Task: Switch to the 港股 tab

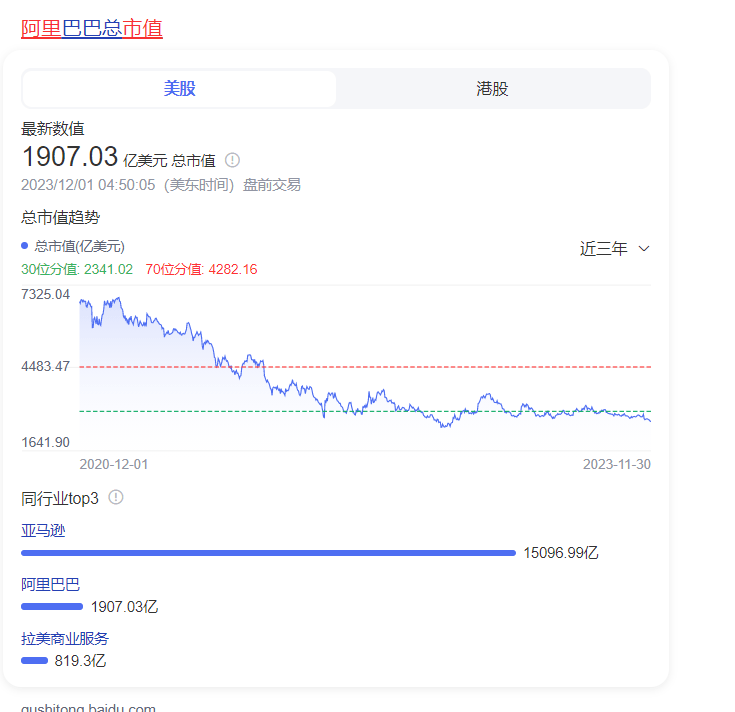Action: coord(492,89)
